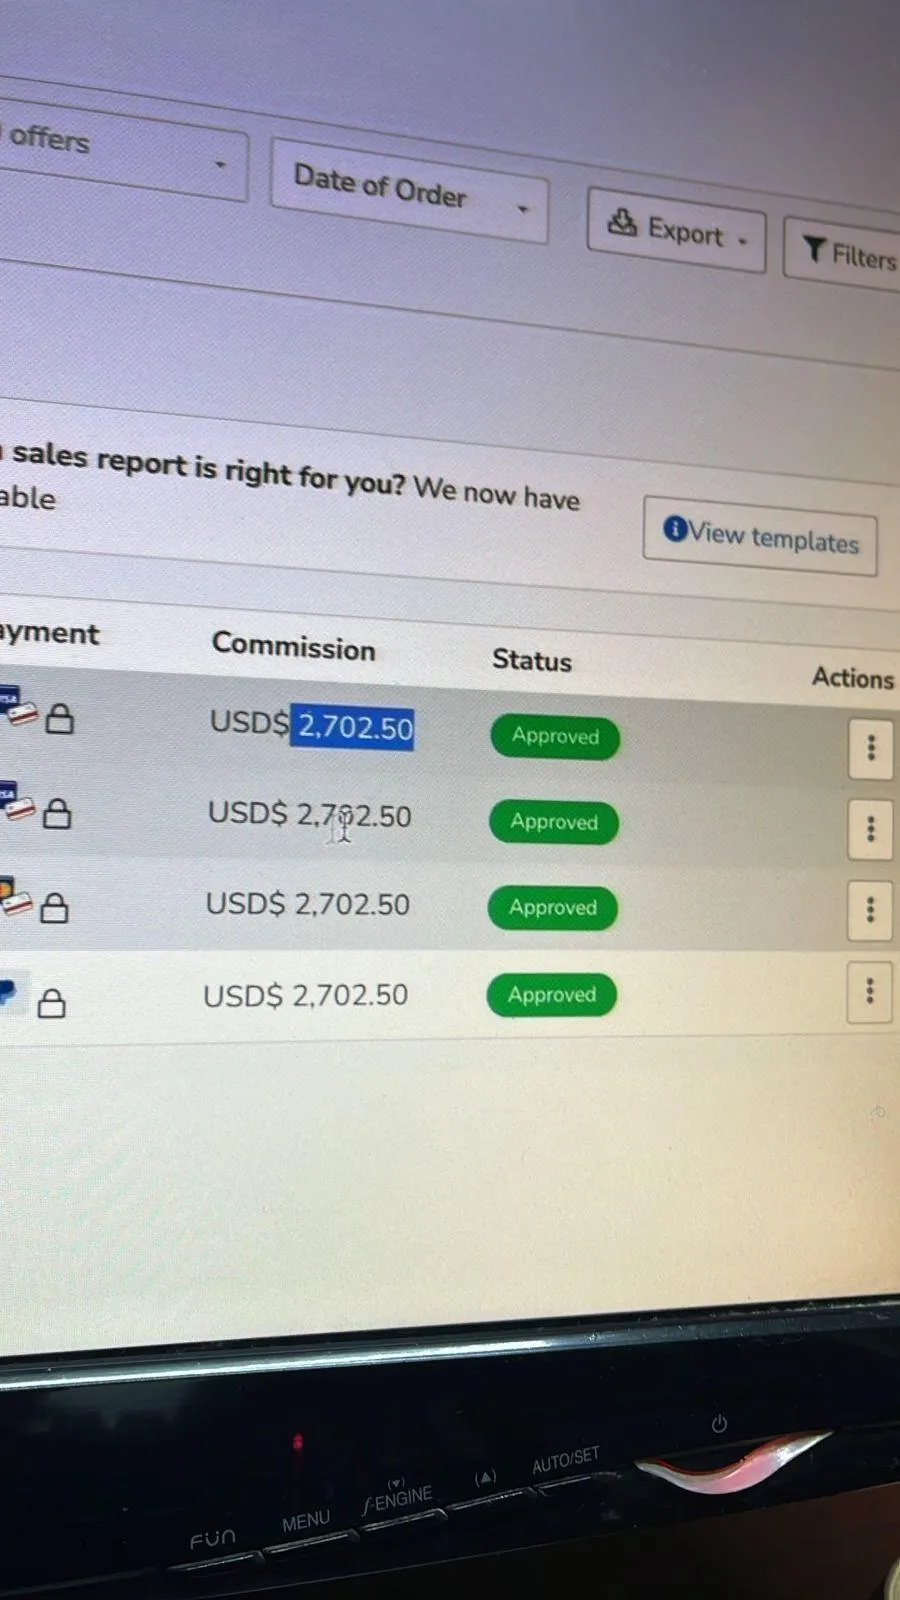The image size is (900, 1600).
Task: Open three-dot actions menu in third row
Action: pyautogui.click(x=869, y=909)
